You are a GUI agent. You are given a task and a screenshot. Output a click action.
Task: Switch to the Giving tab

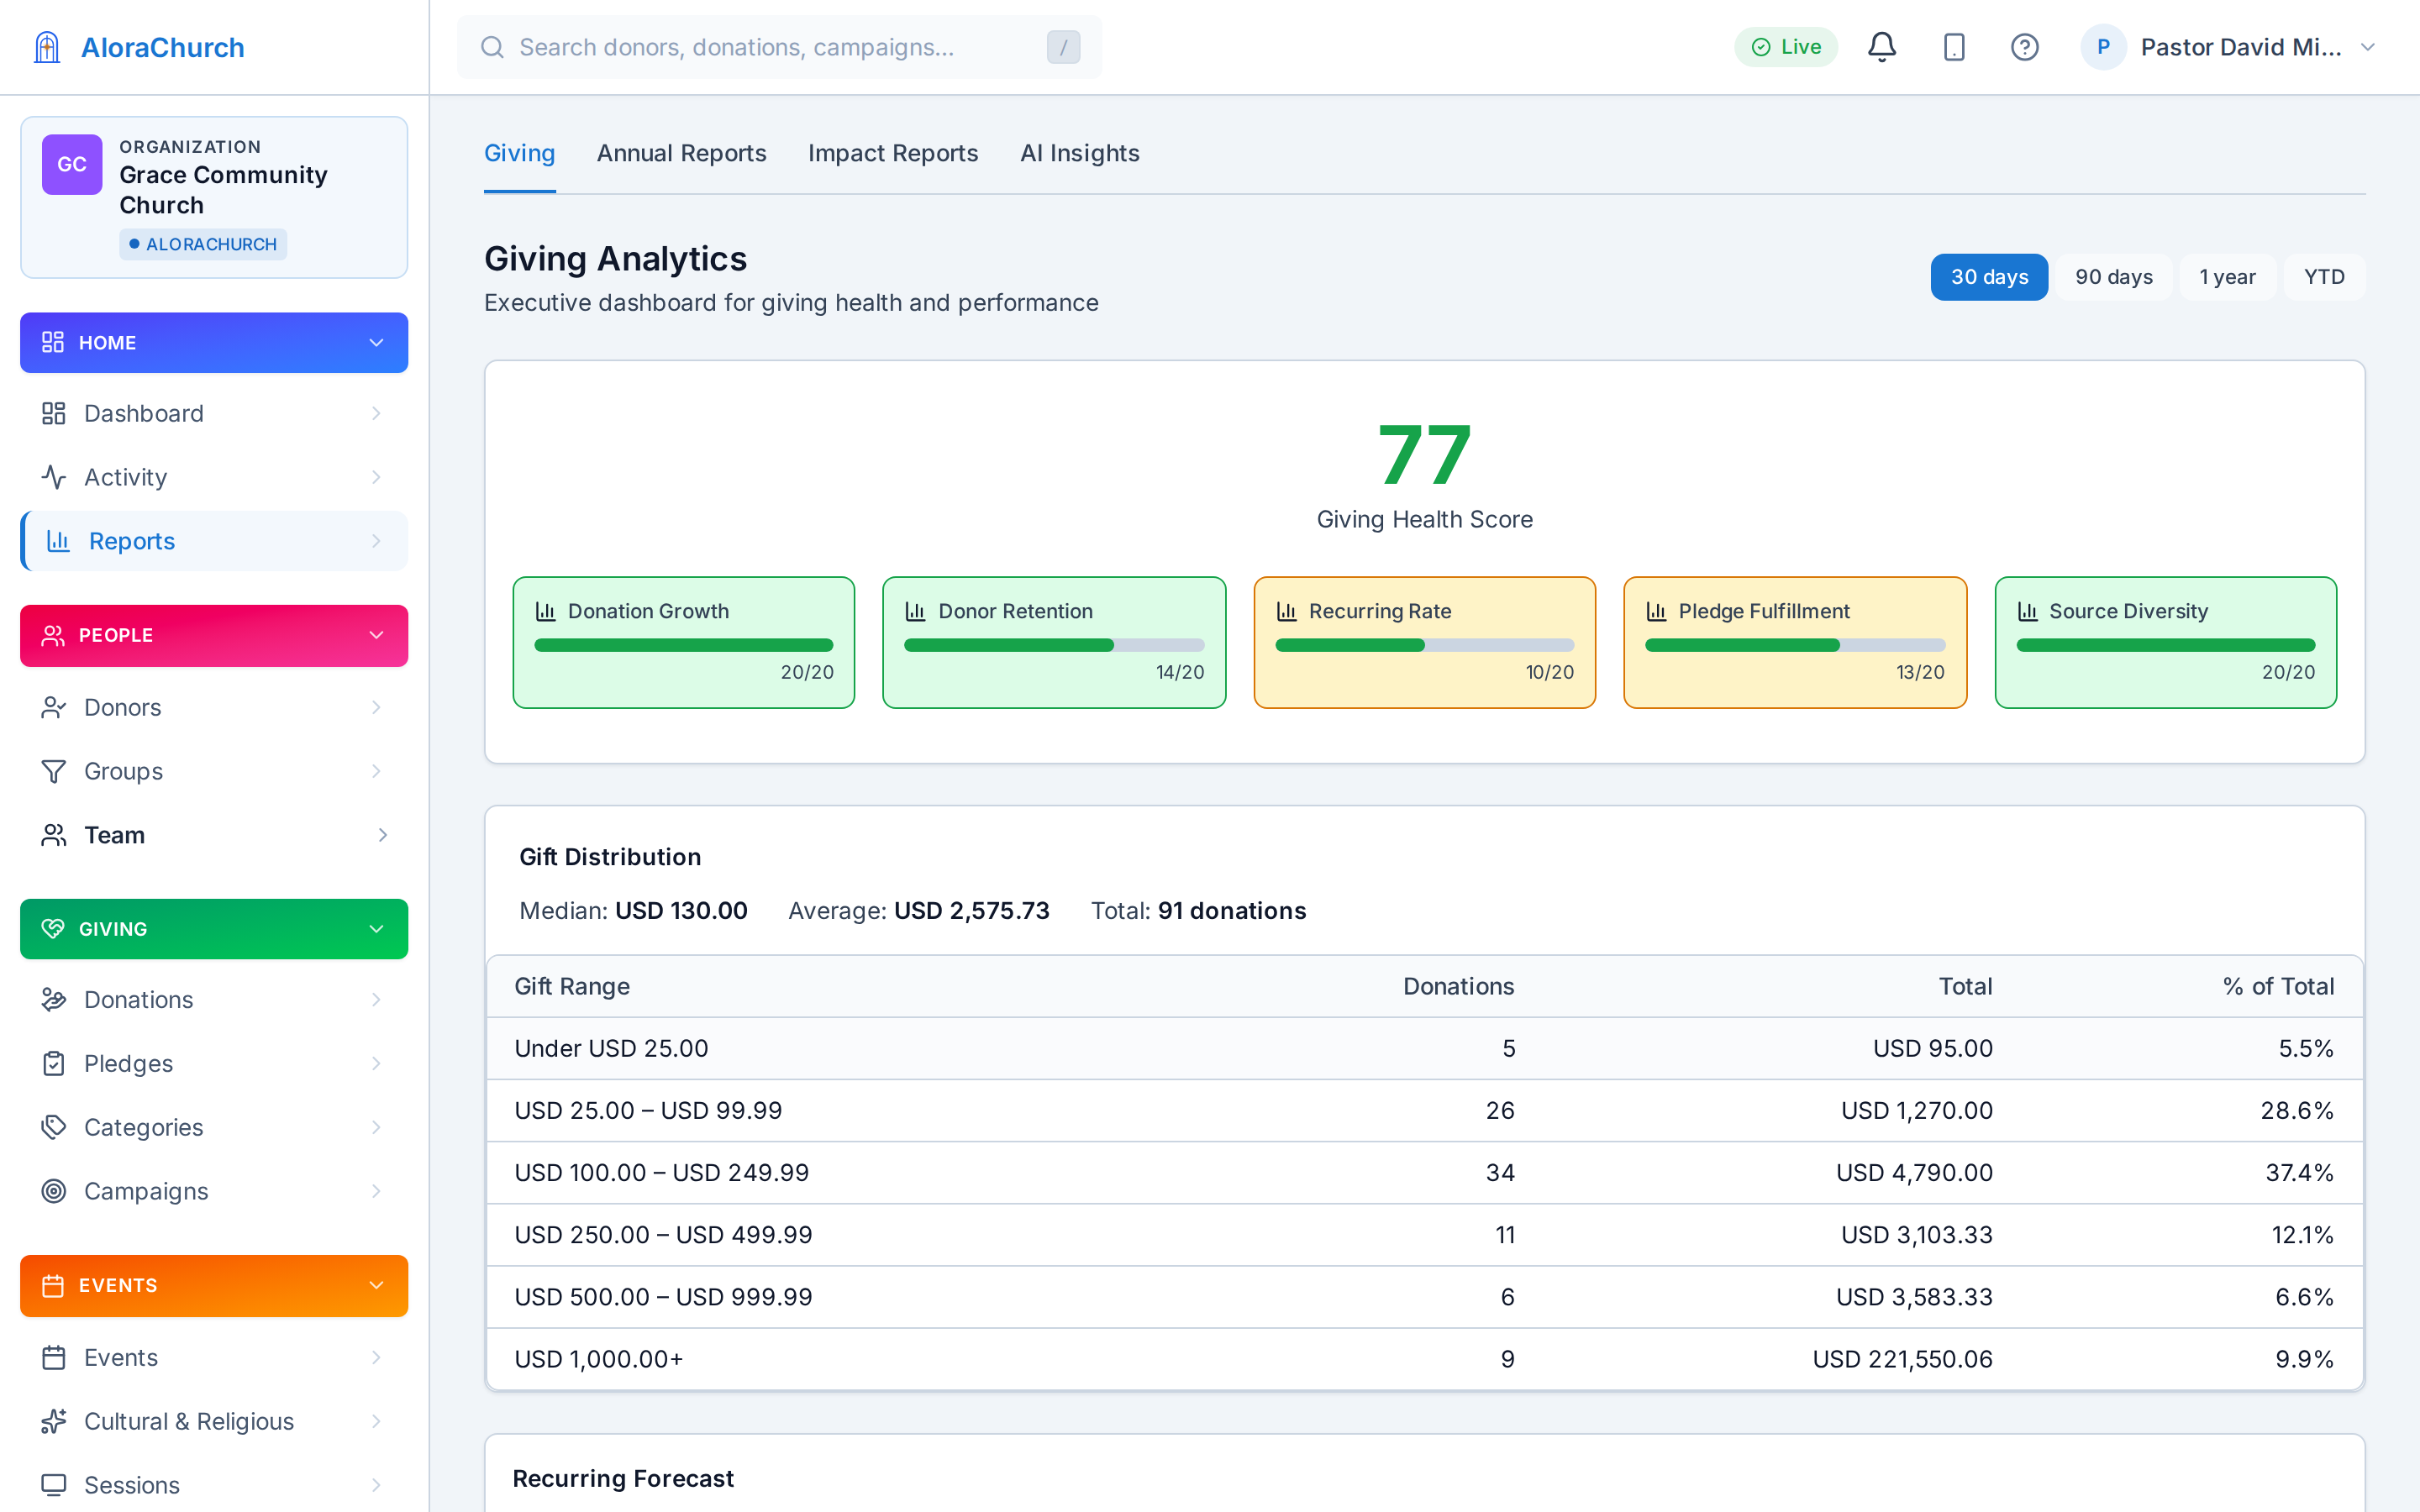[x=519, y=153]
